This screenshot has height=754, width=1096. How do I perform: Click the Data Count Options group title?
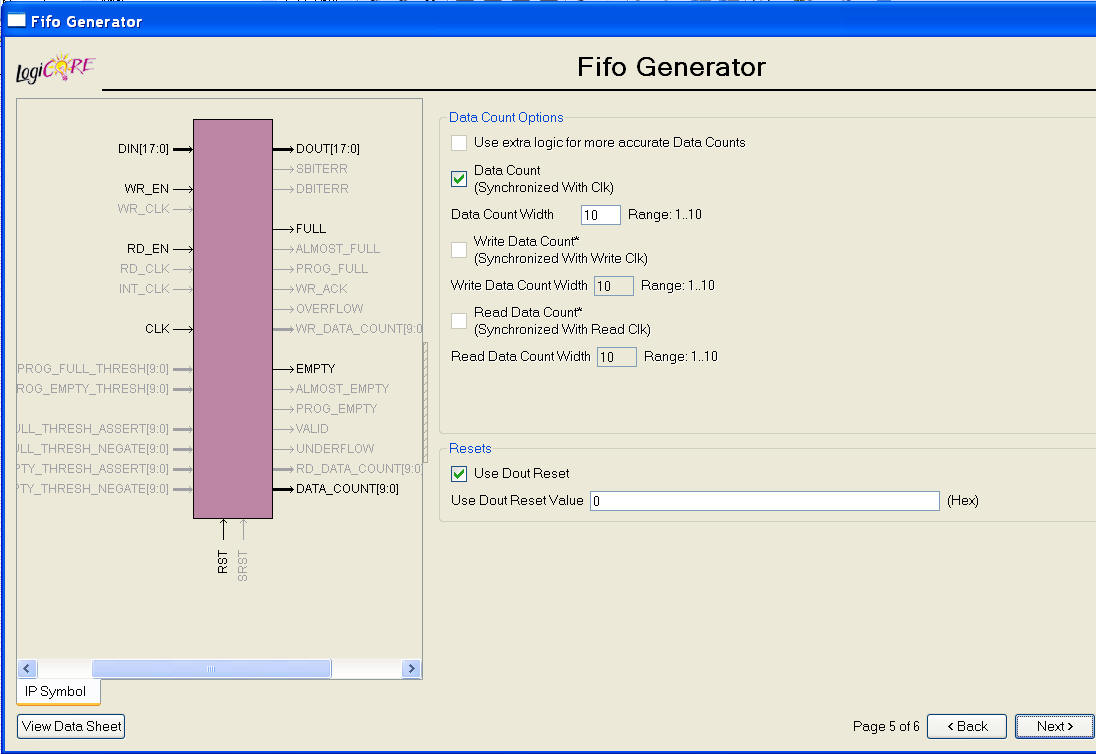point(506,117)
